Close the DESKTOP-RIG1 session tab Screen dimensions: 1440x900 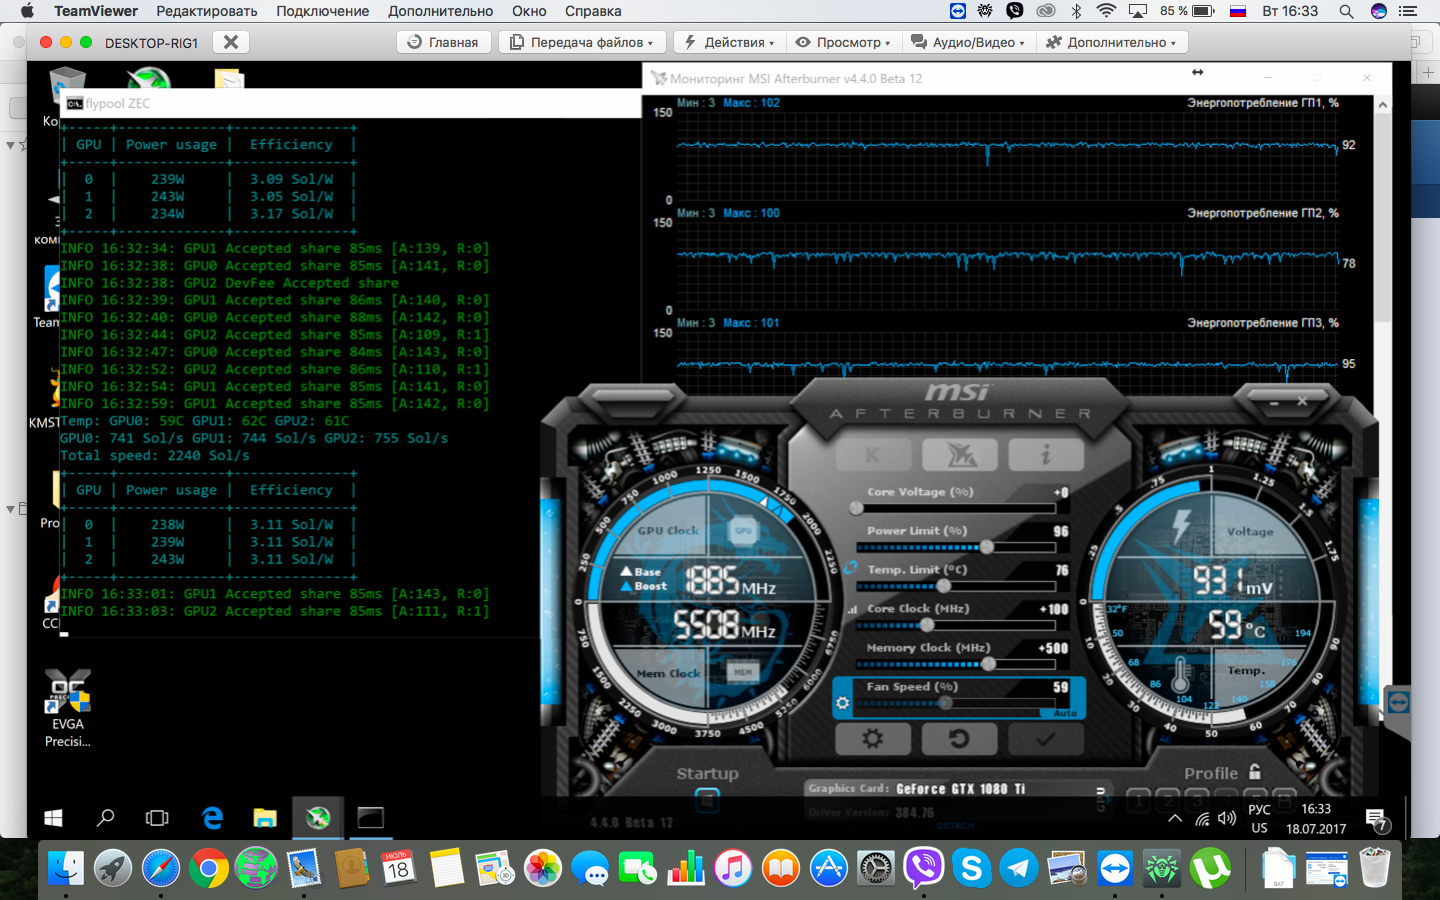pyautogui.click(x=231, y=42)
